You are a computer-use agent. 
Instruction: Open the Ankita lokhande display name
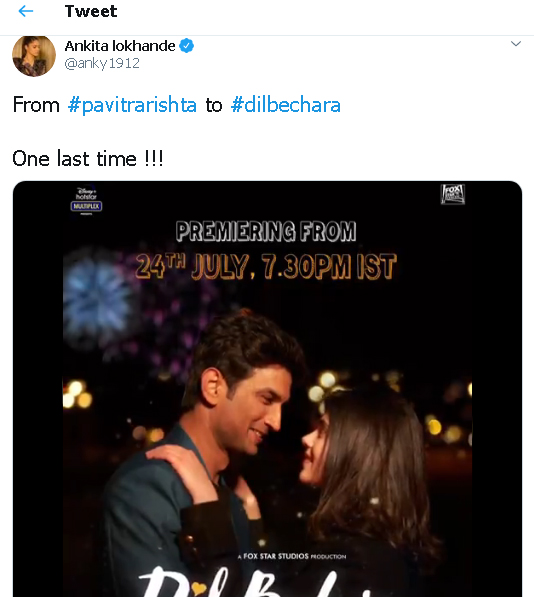(x=120, y=46)
